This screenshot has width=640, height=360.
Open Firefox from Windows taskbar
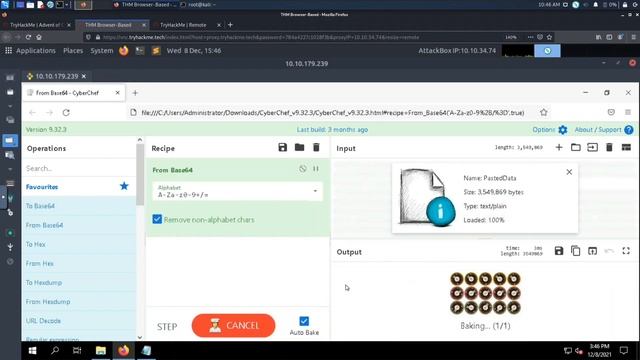[x=124, y=350]
